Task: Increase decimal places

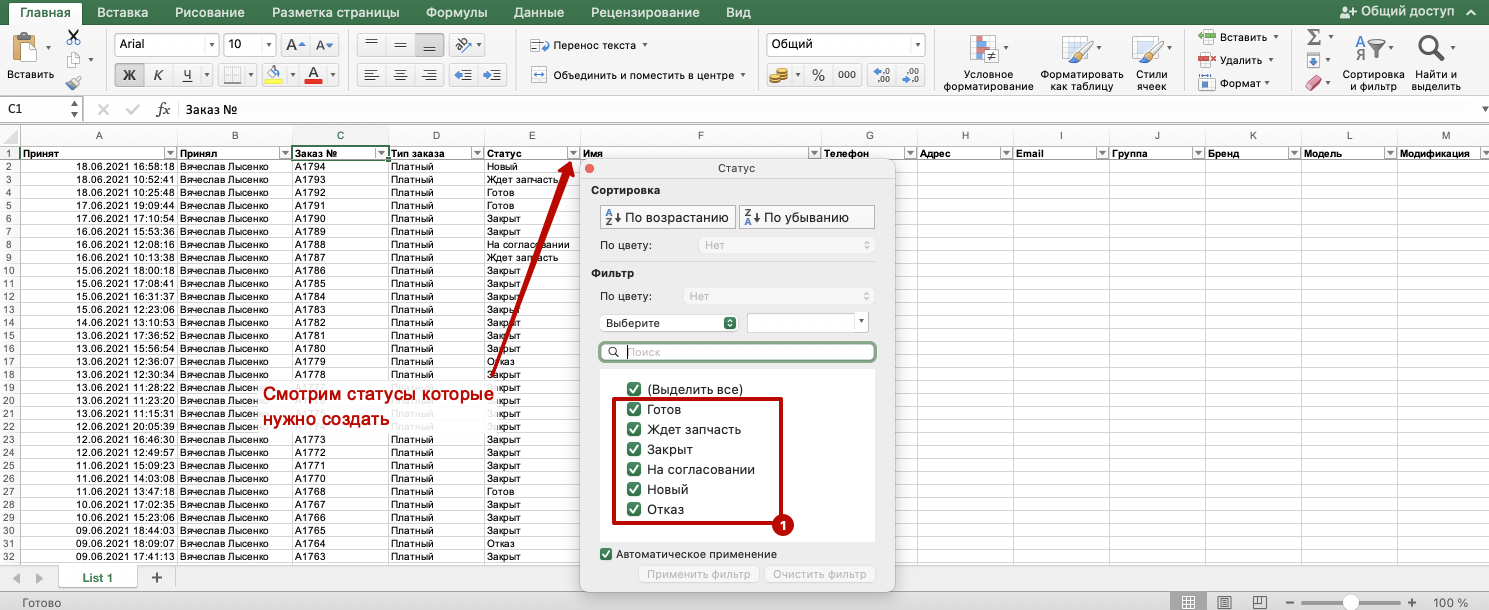Action: coord(882,75)
